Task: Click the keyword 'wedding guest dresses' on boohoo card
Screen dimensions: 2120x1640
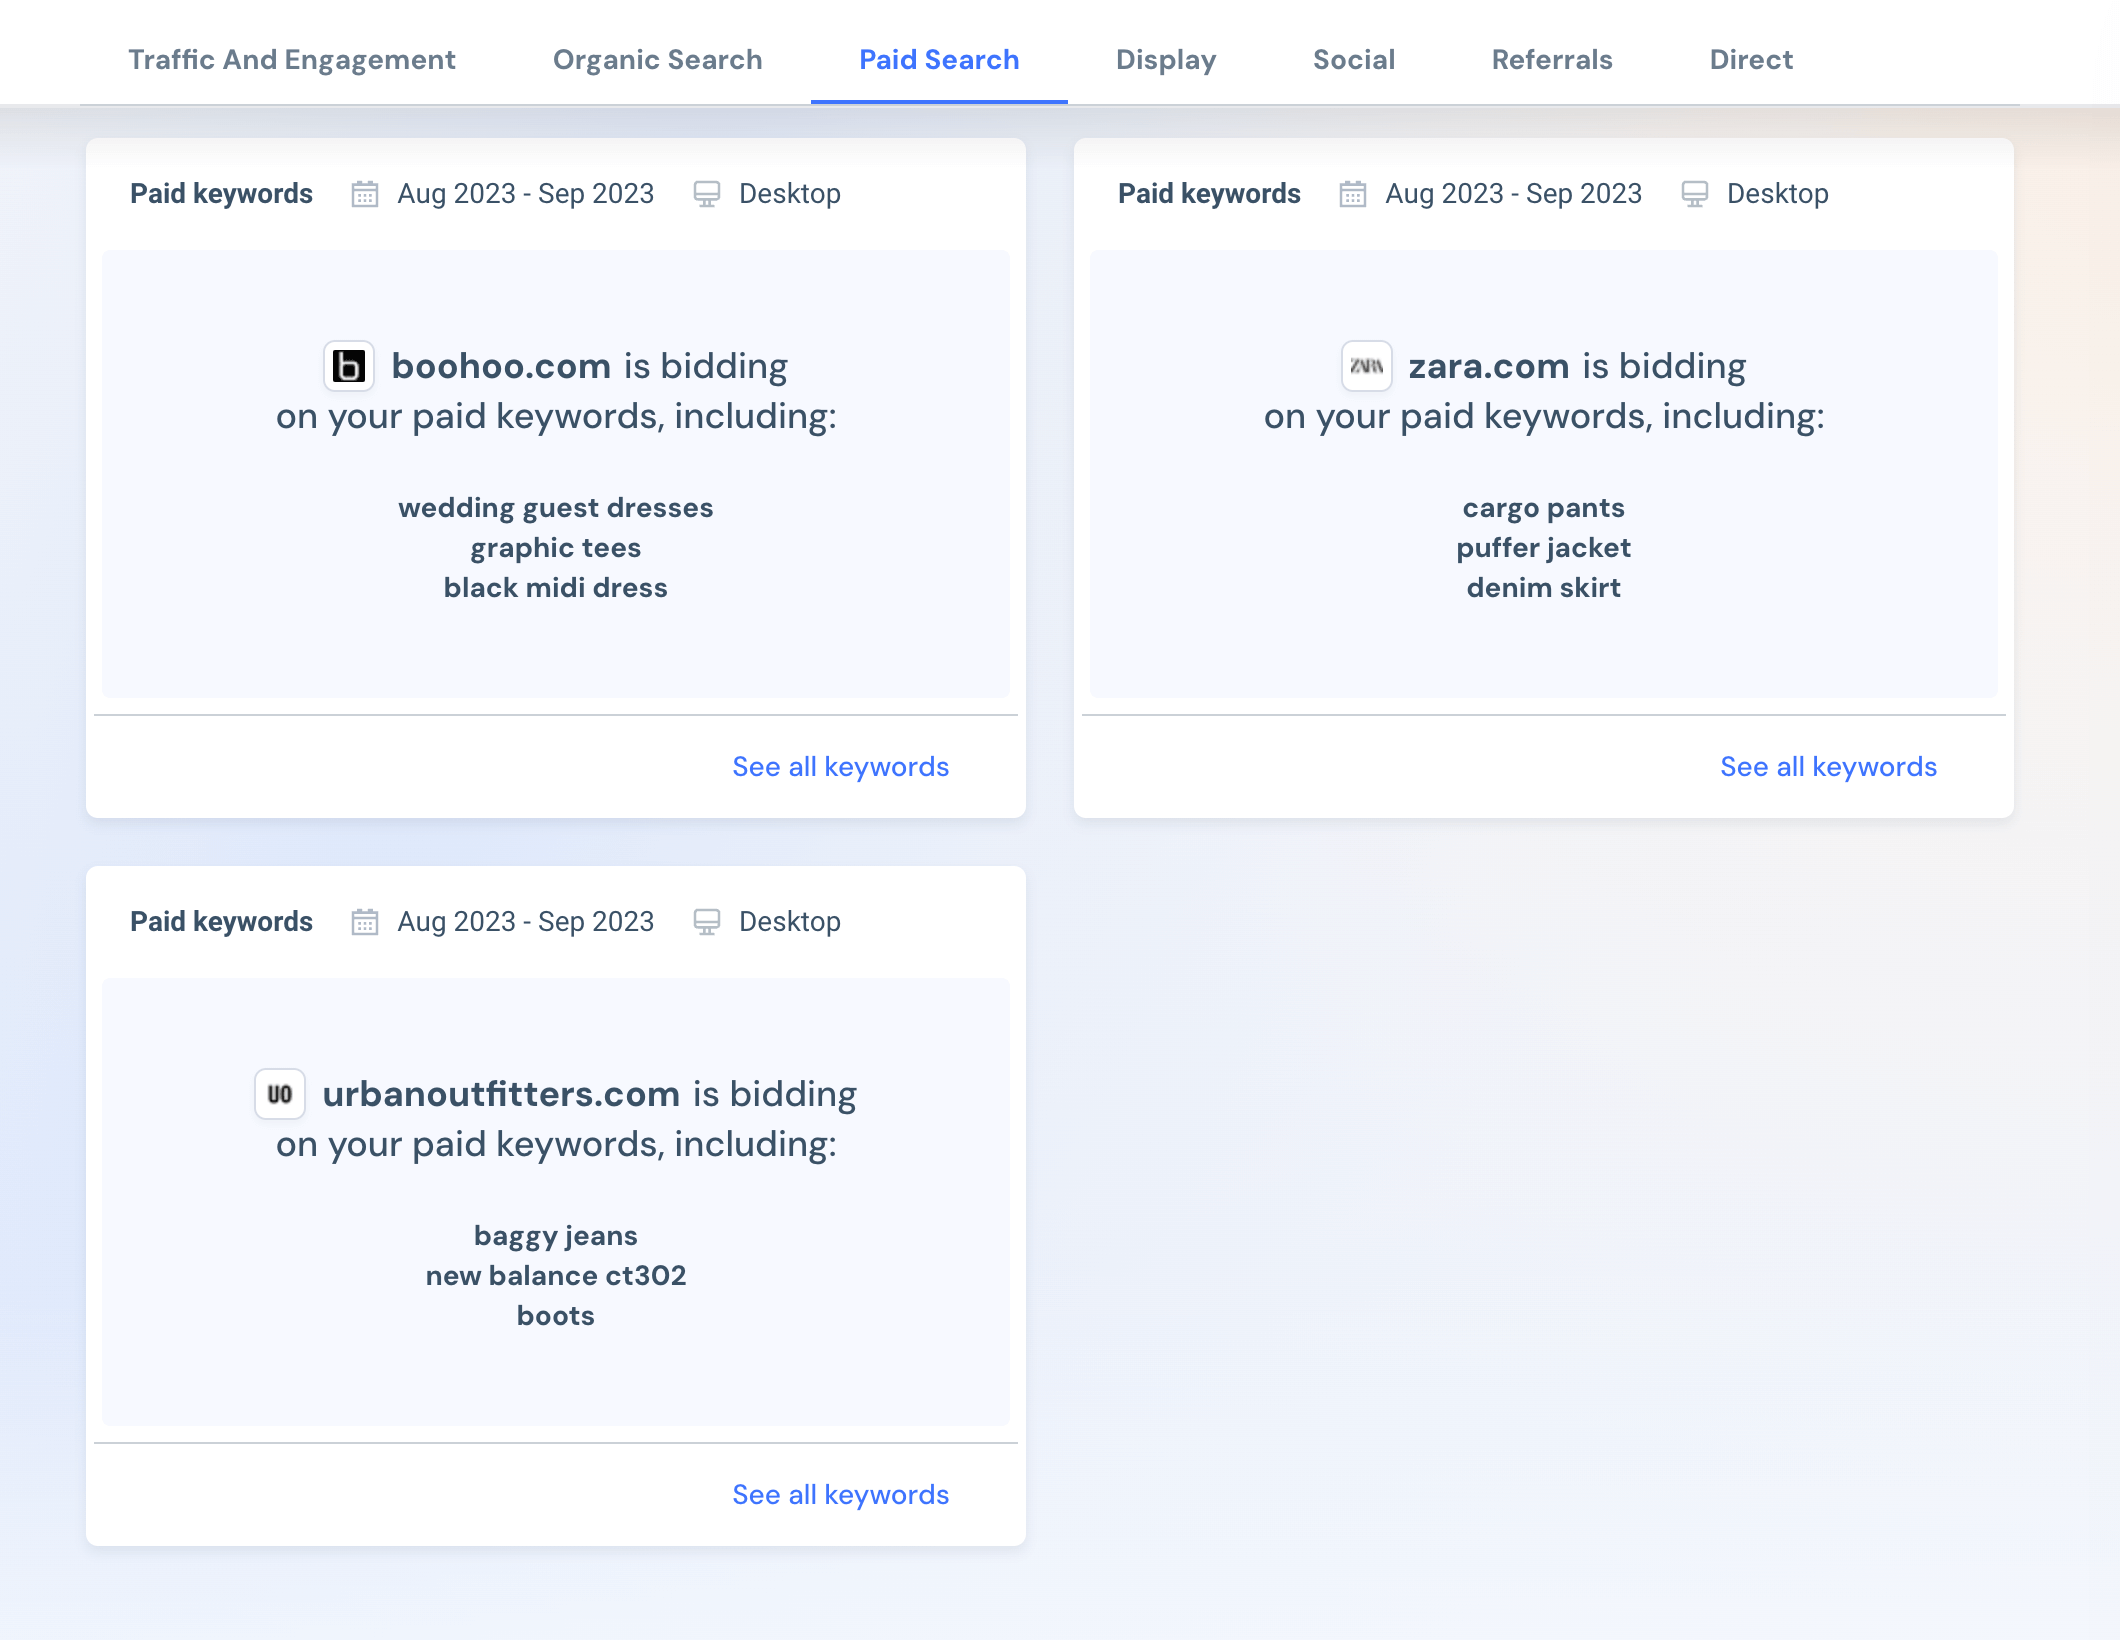Action: [x=556, y=507]
